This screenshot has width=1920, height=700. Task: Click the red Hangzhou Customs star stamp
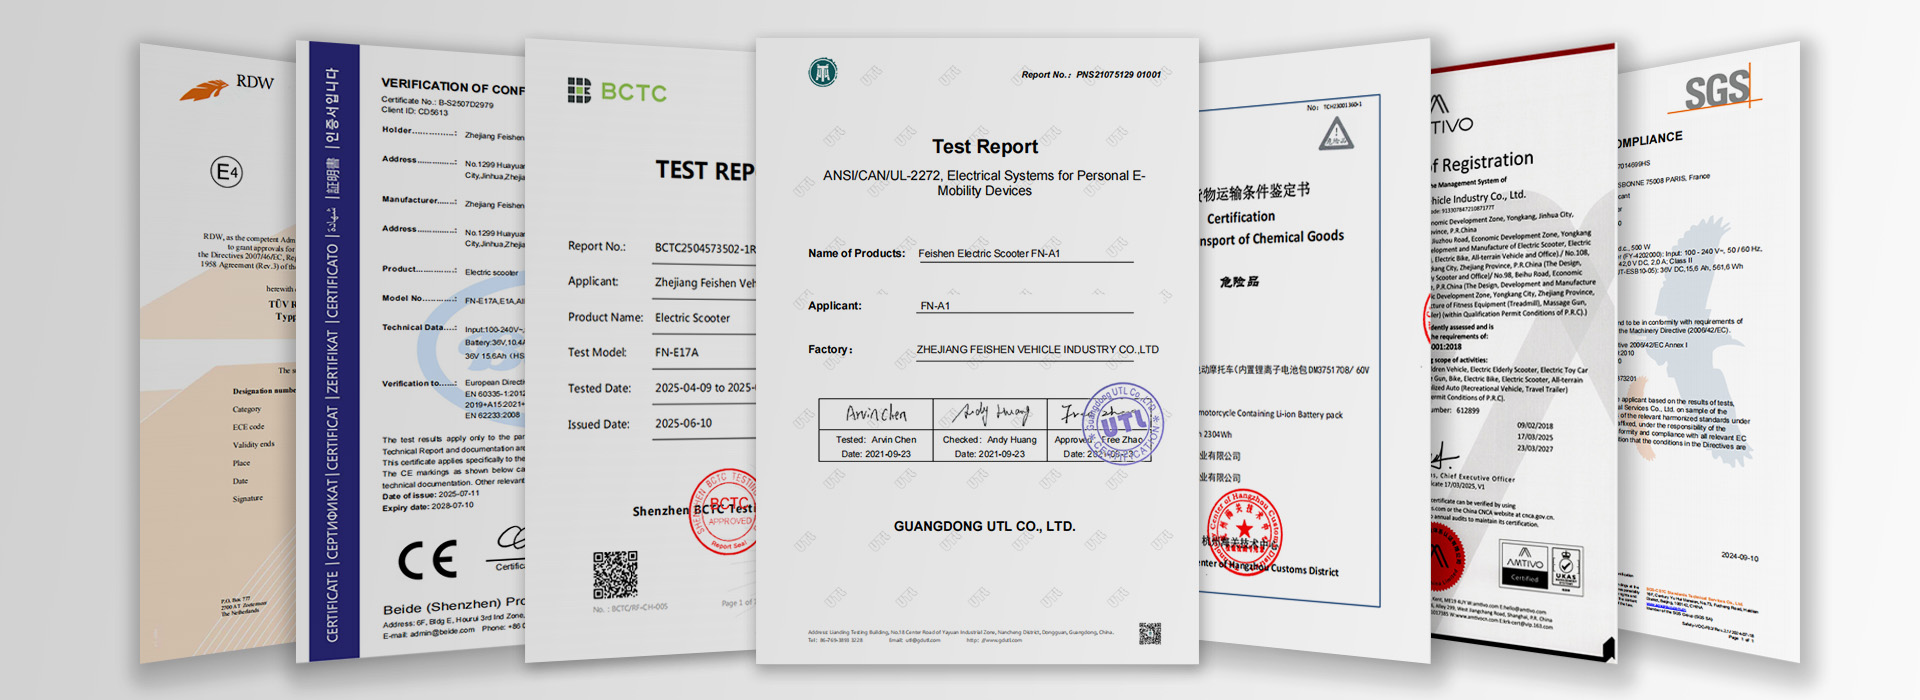point(1244,530)
